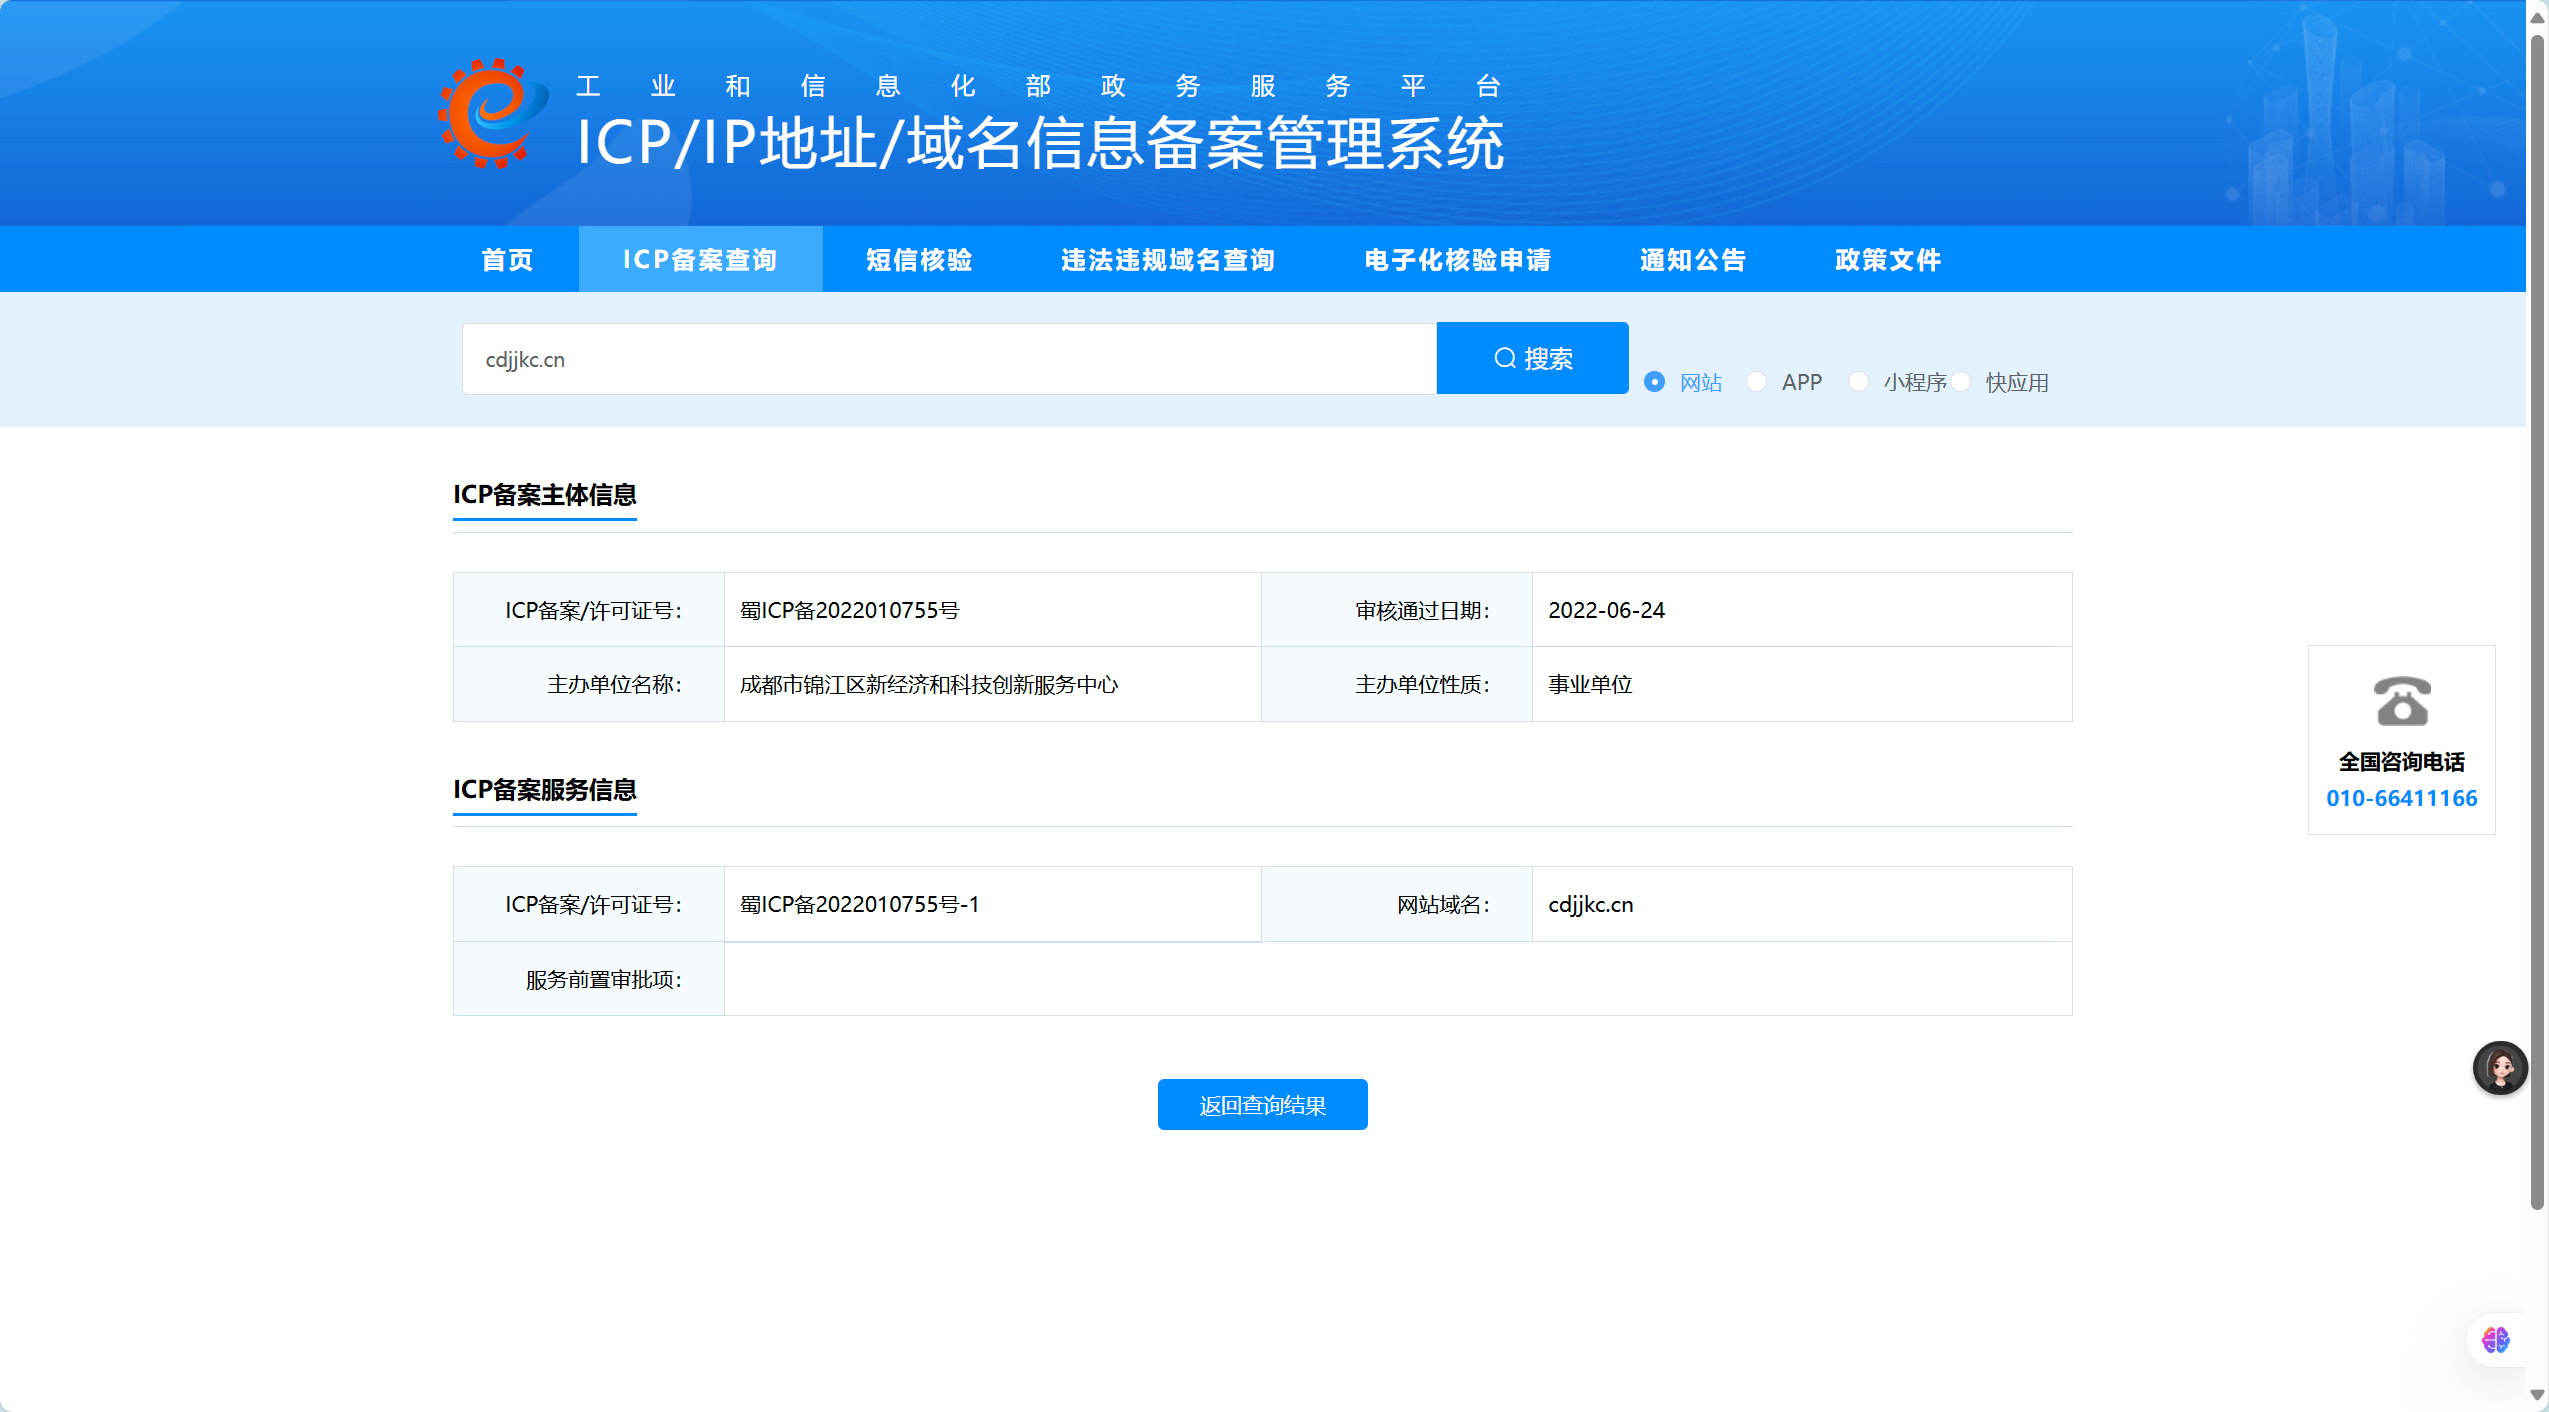
Task: Click the vertical page scrollbar
Action: pyautogui.click(x=2537, y=620)
